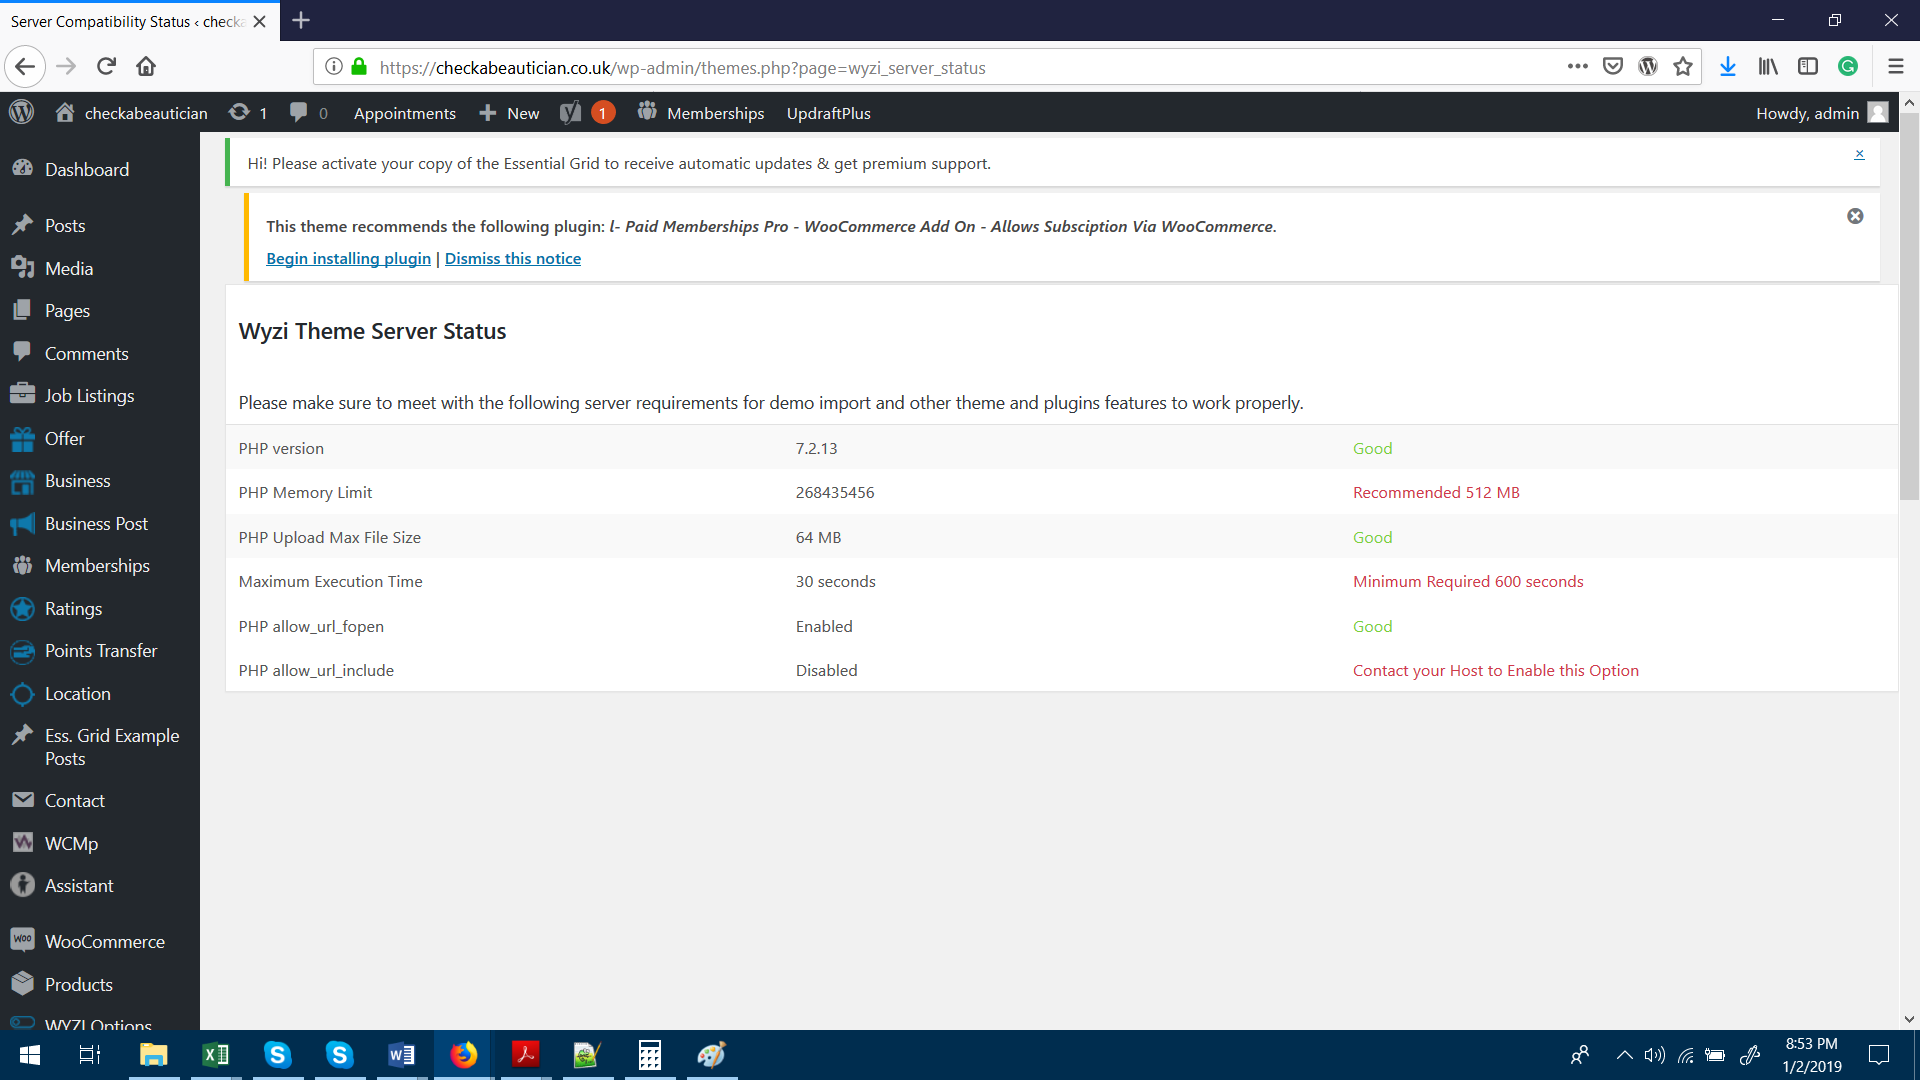Open the New menu in admin bar
Viewport: 1920px width, 1080px height.
(x=509, y=112)
